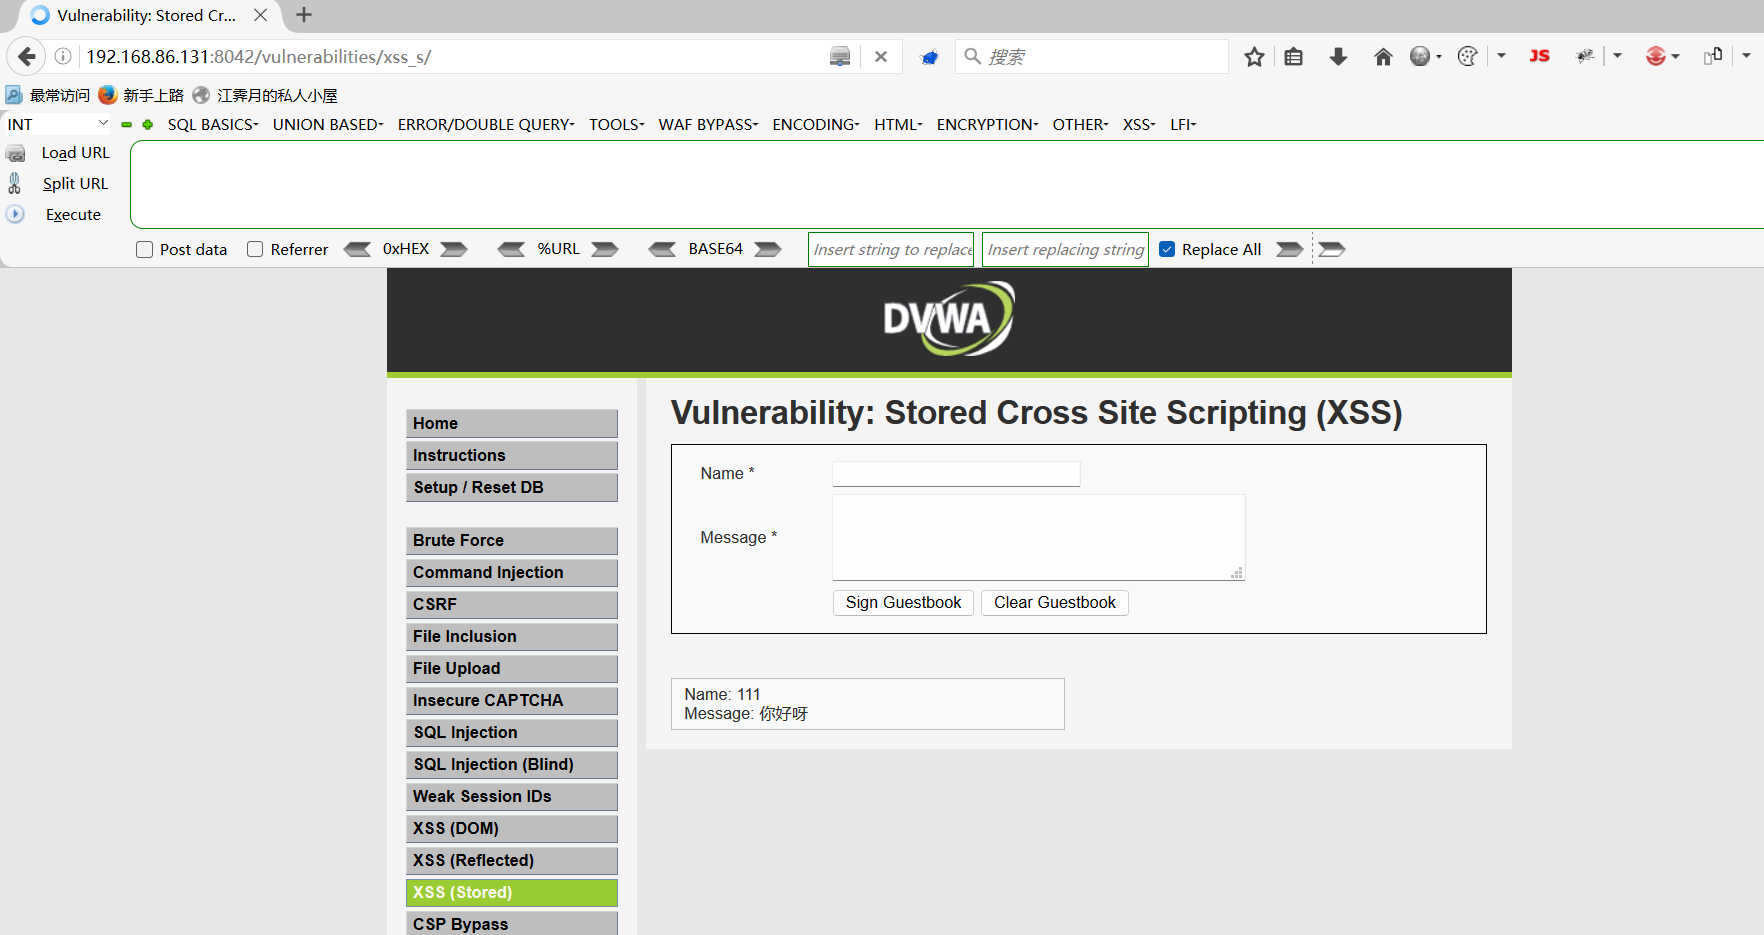
Task: Focus the Name text field
Action: coord(956,474)
